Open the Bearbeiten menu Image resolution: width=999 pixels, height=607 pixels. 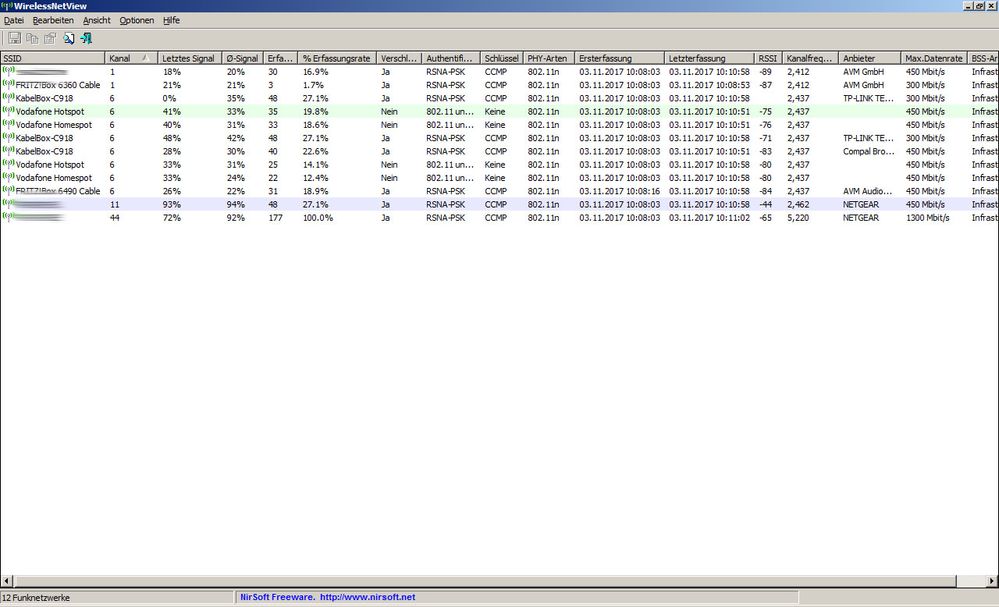pyautogui.click(x=52, y=20)
